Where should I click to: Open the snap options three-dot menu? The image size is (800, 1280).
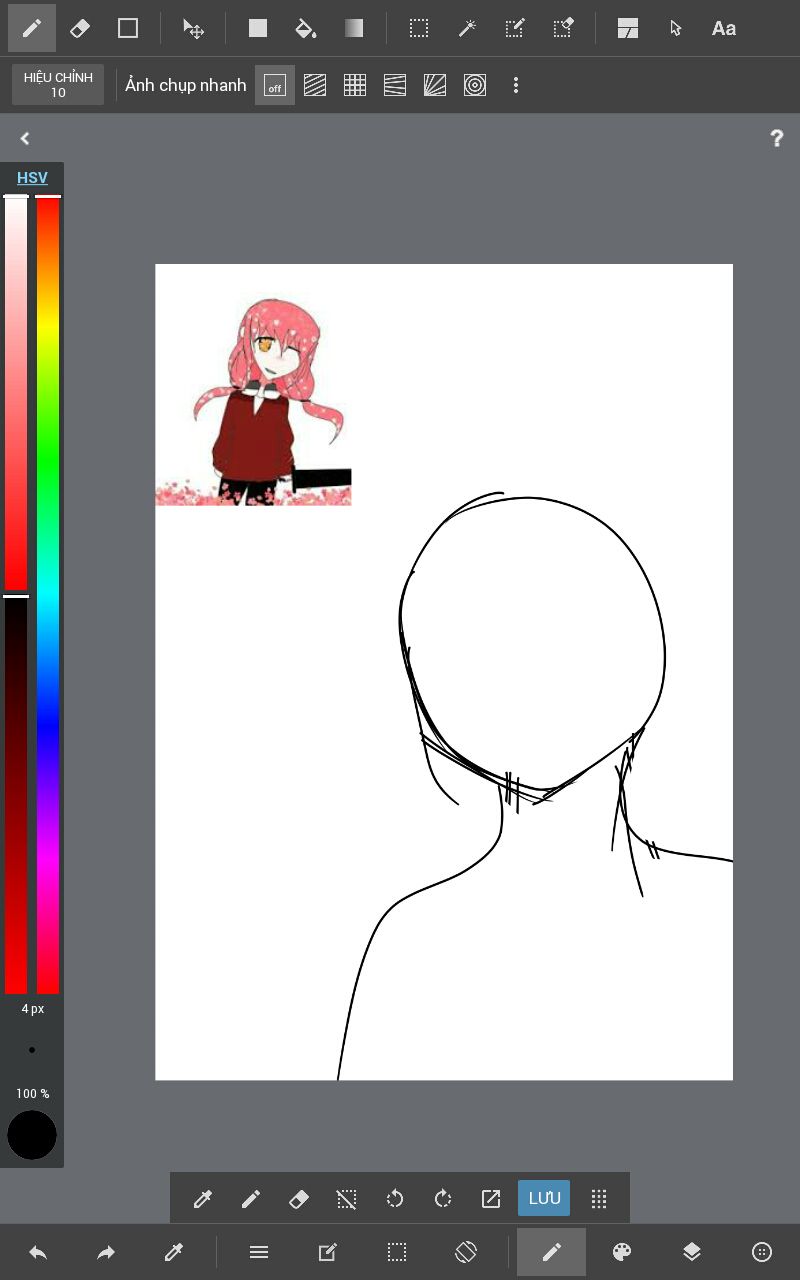(516, 85)
